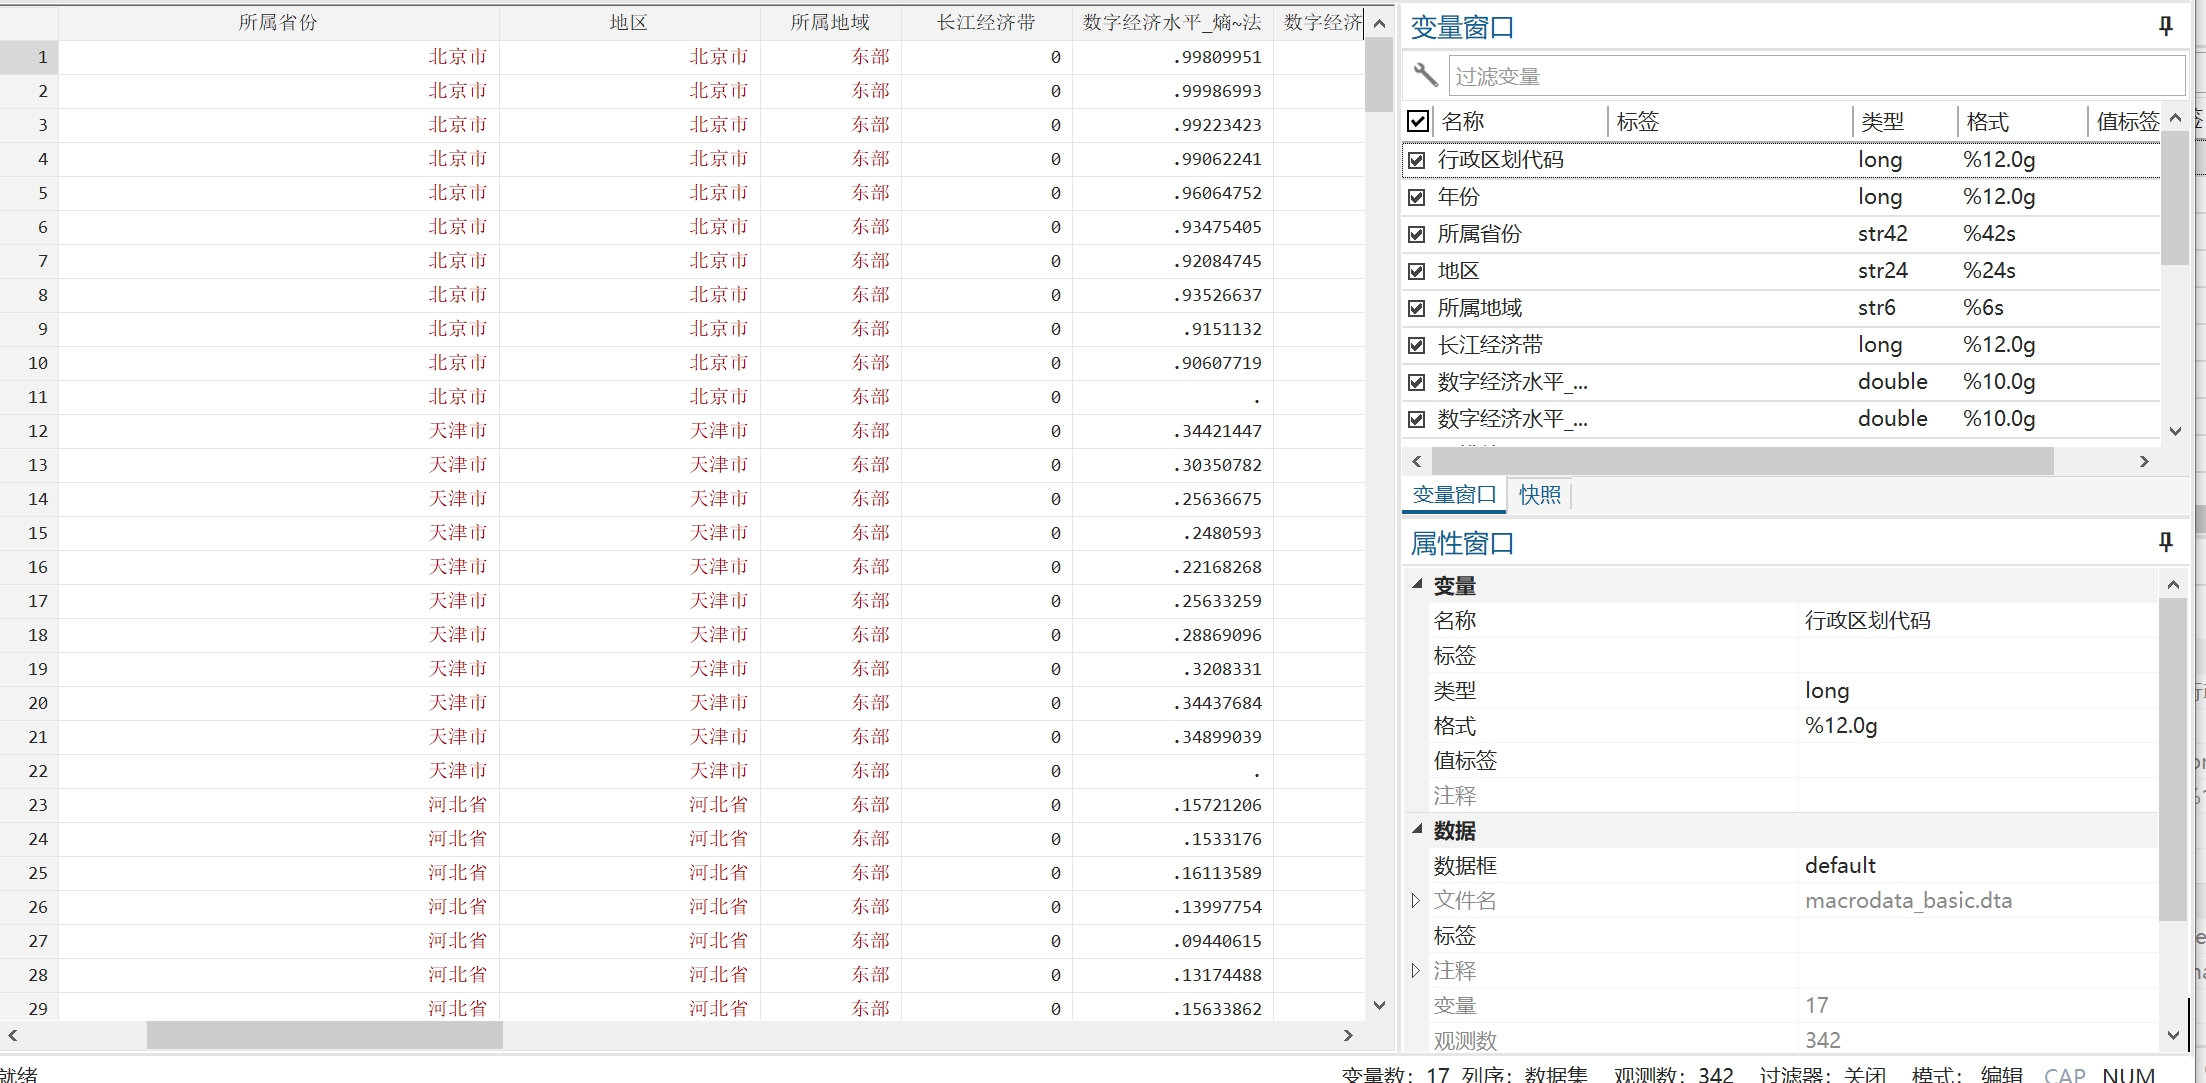Expand the 文件名 property row
Viewport: 2206px width, 1083px height.
[x=1416, y=900]
